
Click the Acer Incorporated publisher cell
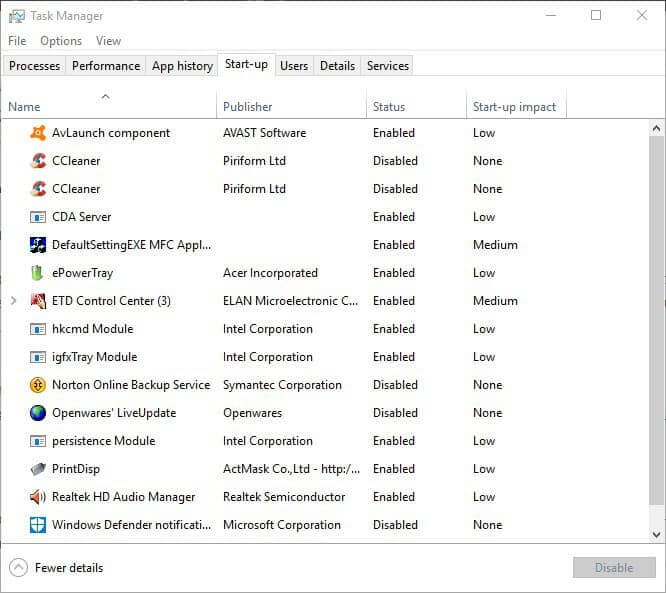(x=270, y=273)
